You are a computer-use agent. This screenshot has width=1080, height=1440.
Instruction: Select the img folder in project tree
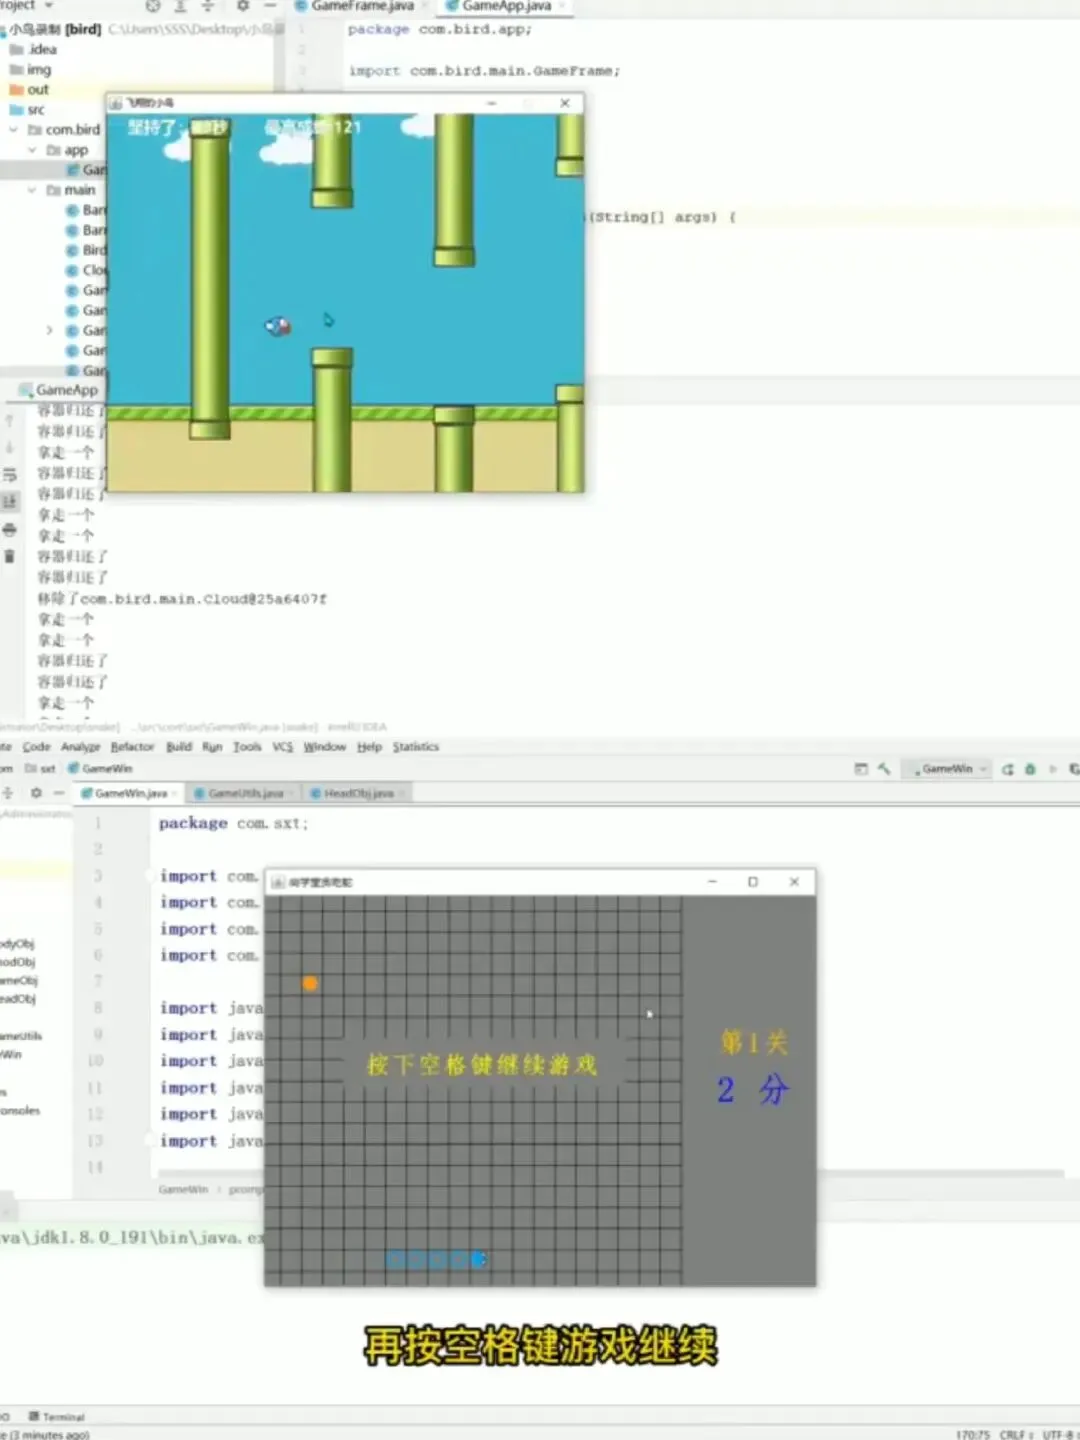click(x=30, y=69)
